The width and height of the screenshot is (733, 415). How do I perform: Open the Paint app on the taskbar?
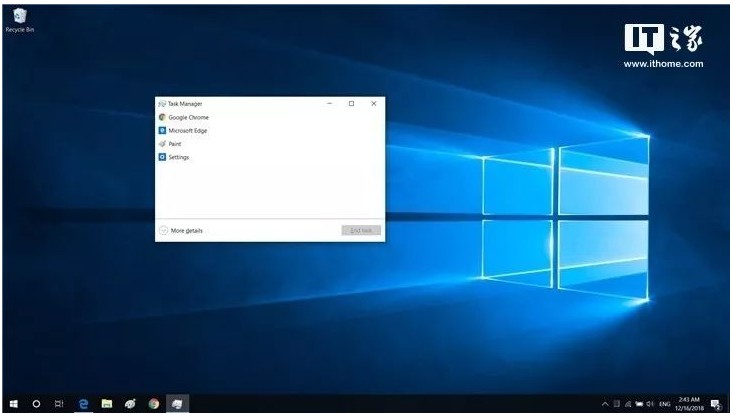130,404
